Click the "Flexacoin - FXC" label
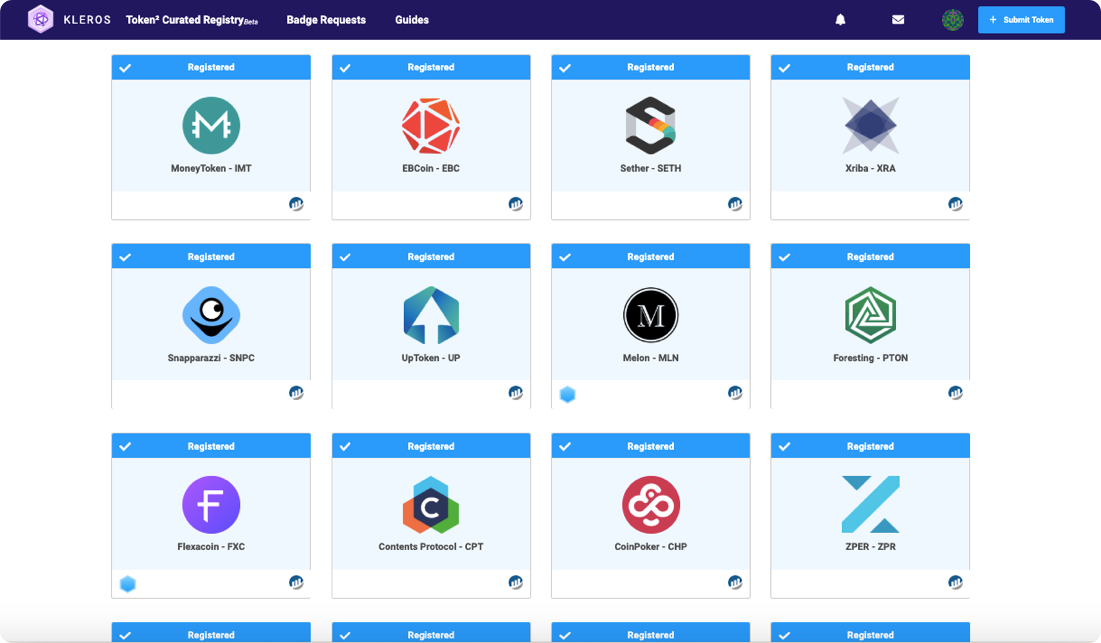1101x643 pixels. [x=211, y=547]
